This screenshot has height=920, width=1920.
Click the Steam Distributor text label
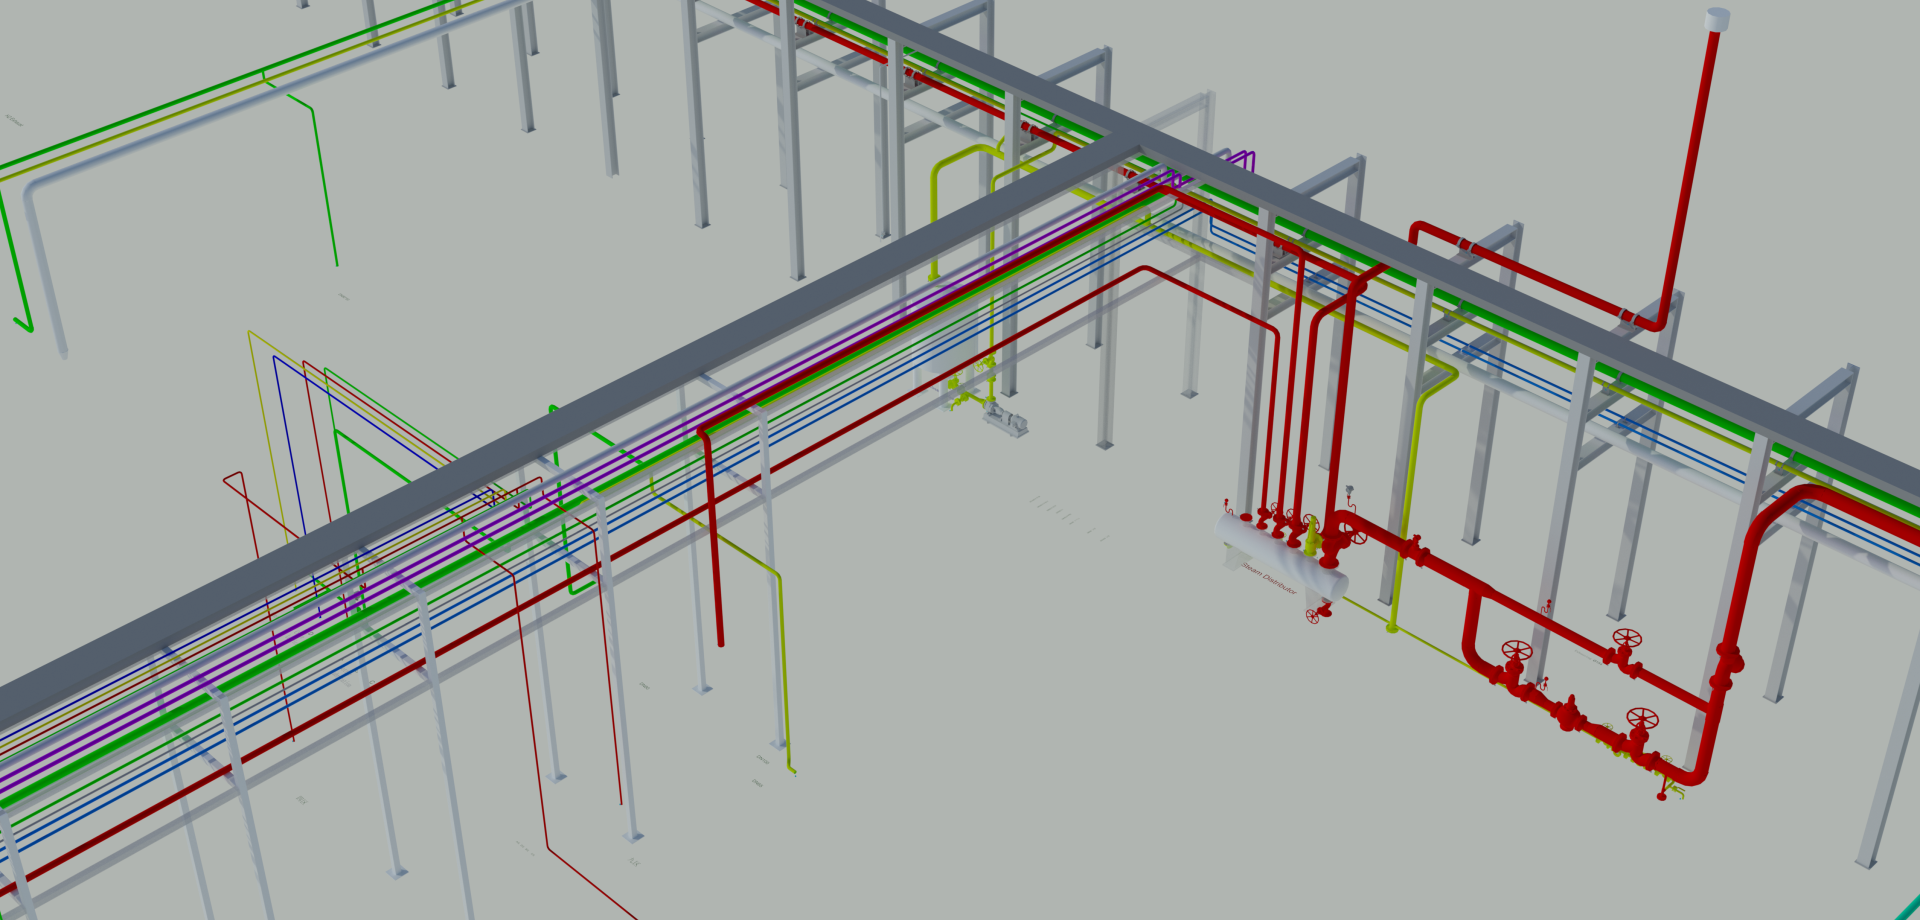coord(1268,579)
